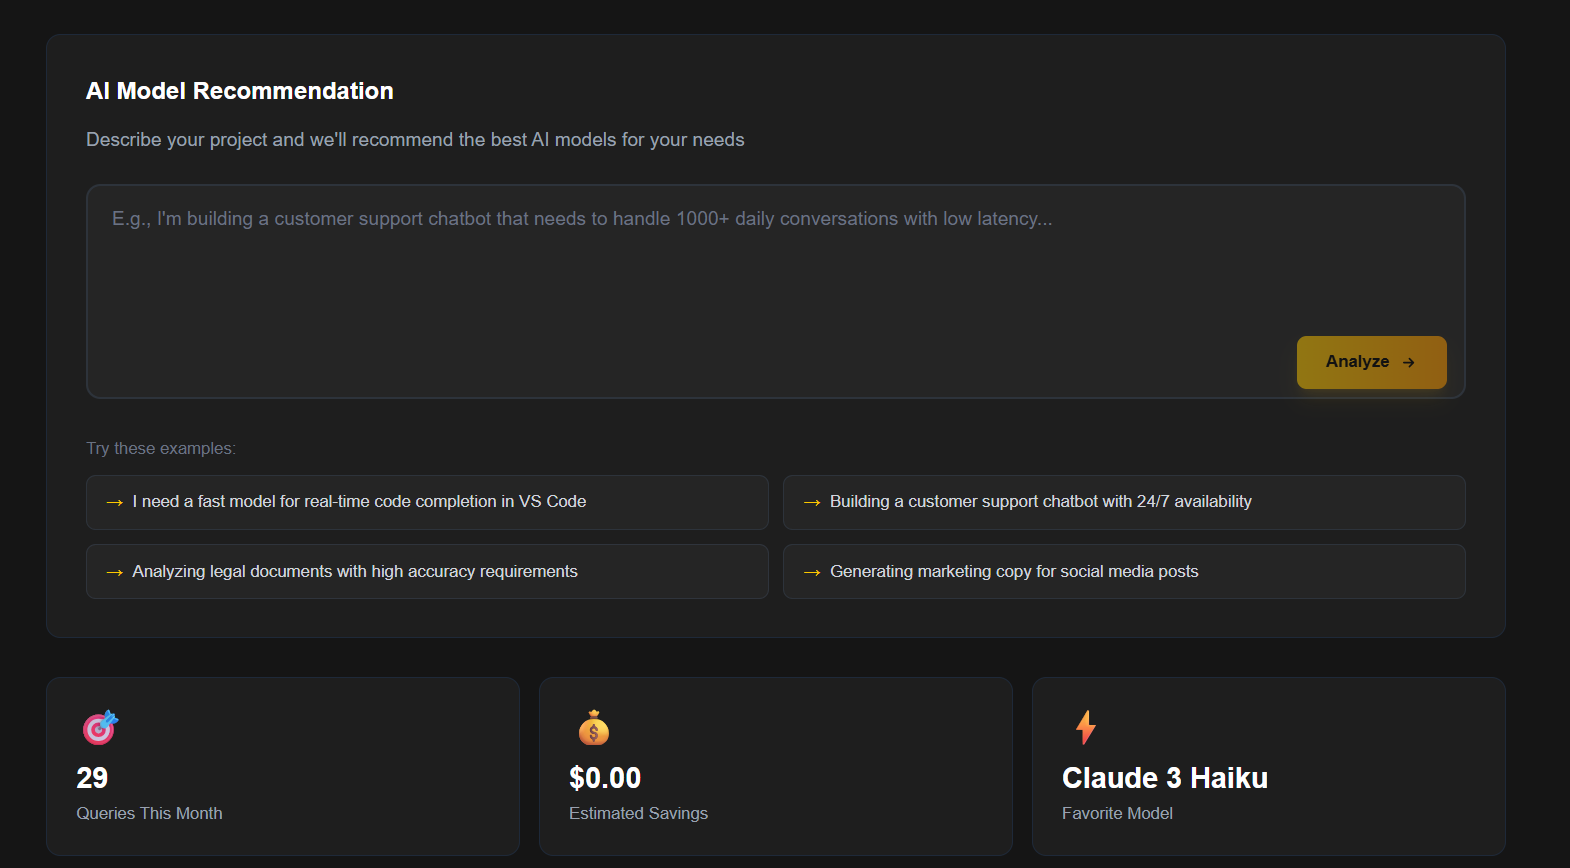Viewport: 1570px width, 868px height.
Task: Use the social media marketing copy example
Action: click(1014, 572)
